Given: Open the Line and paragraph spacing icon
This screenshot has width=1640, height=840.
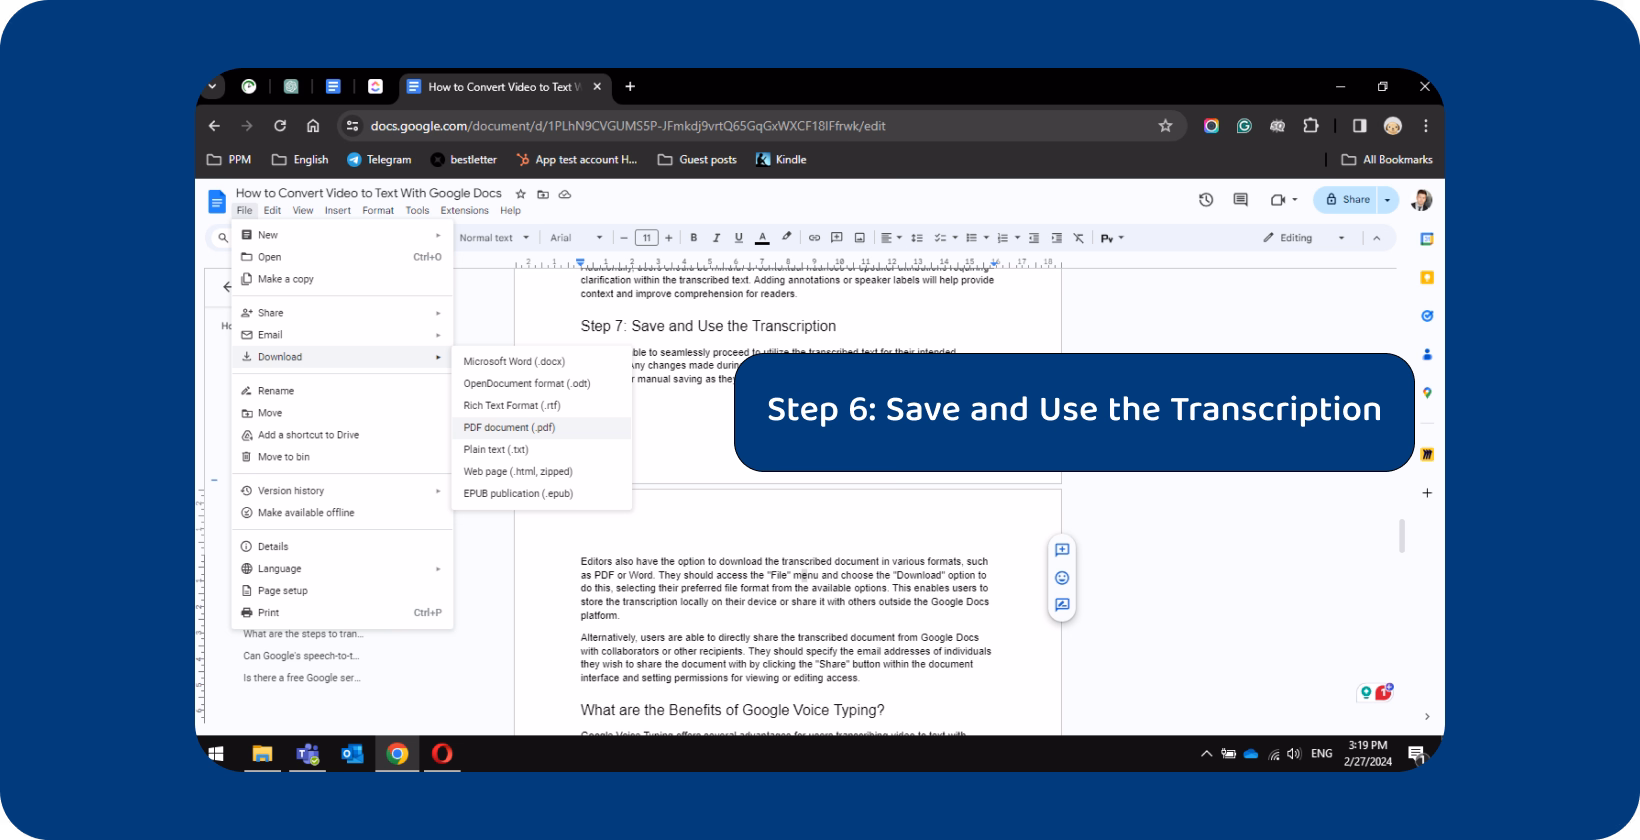Looking at the screenshot, I should (917, 238).
